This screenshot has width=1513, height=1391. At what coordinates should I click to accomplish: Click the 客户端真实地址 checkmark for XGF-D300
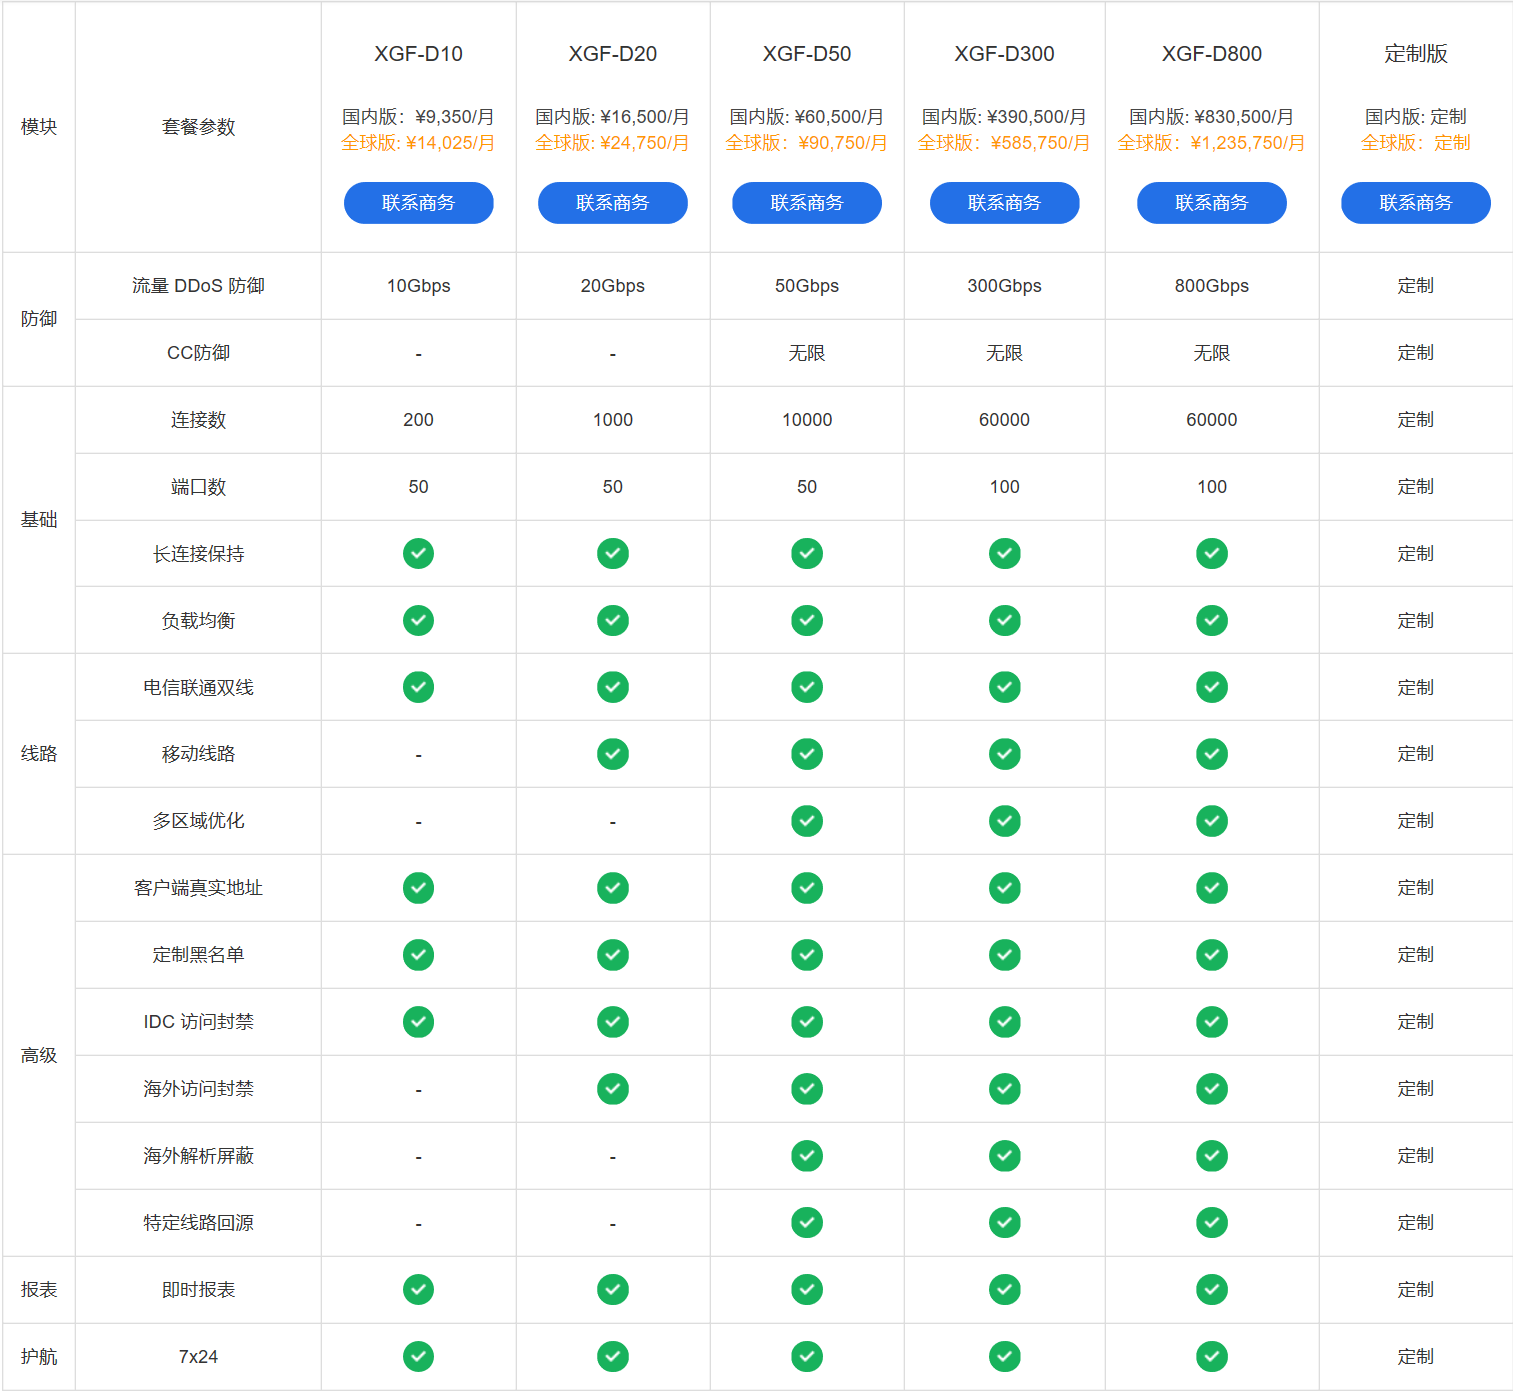(x=1004, y=888)
